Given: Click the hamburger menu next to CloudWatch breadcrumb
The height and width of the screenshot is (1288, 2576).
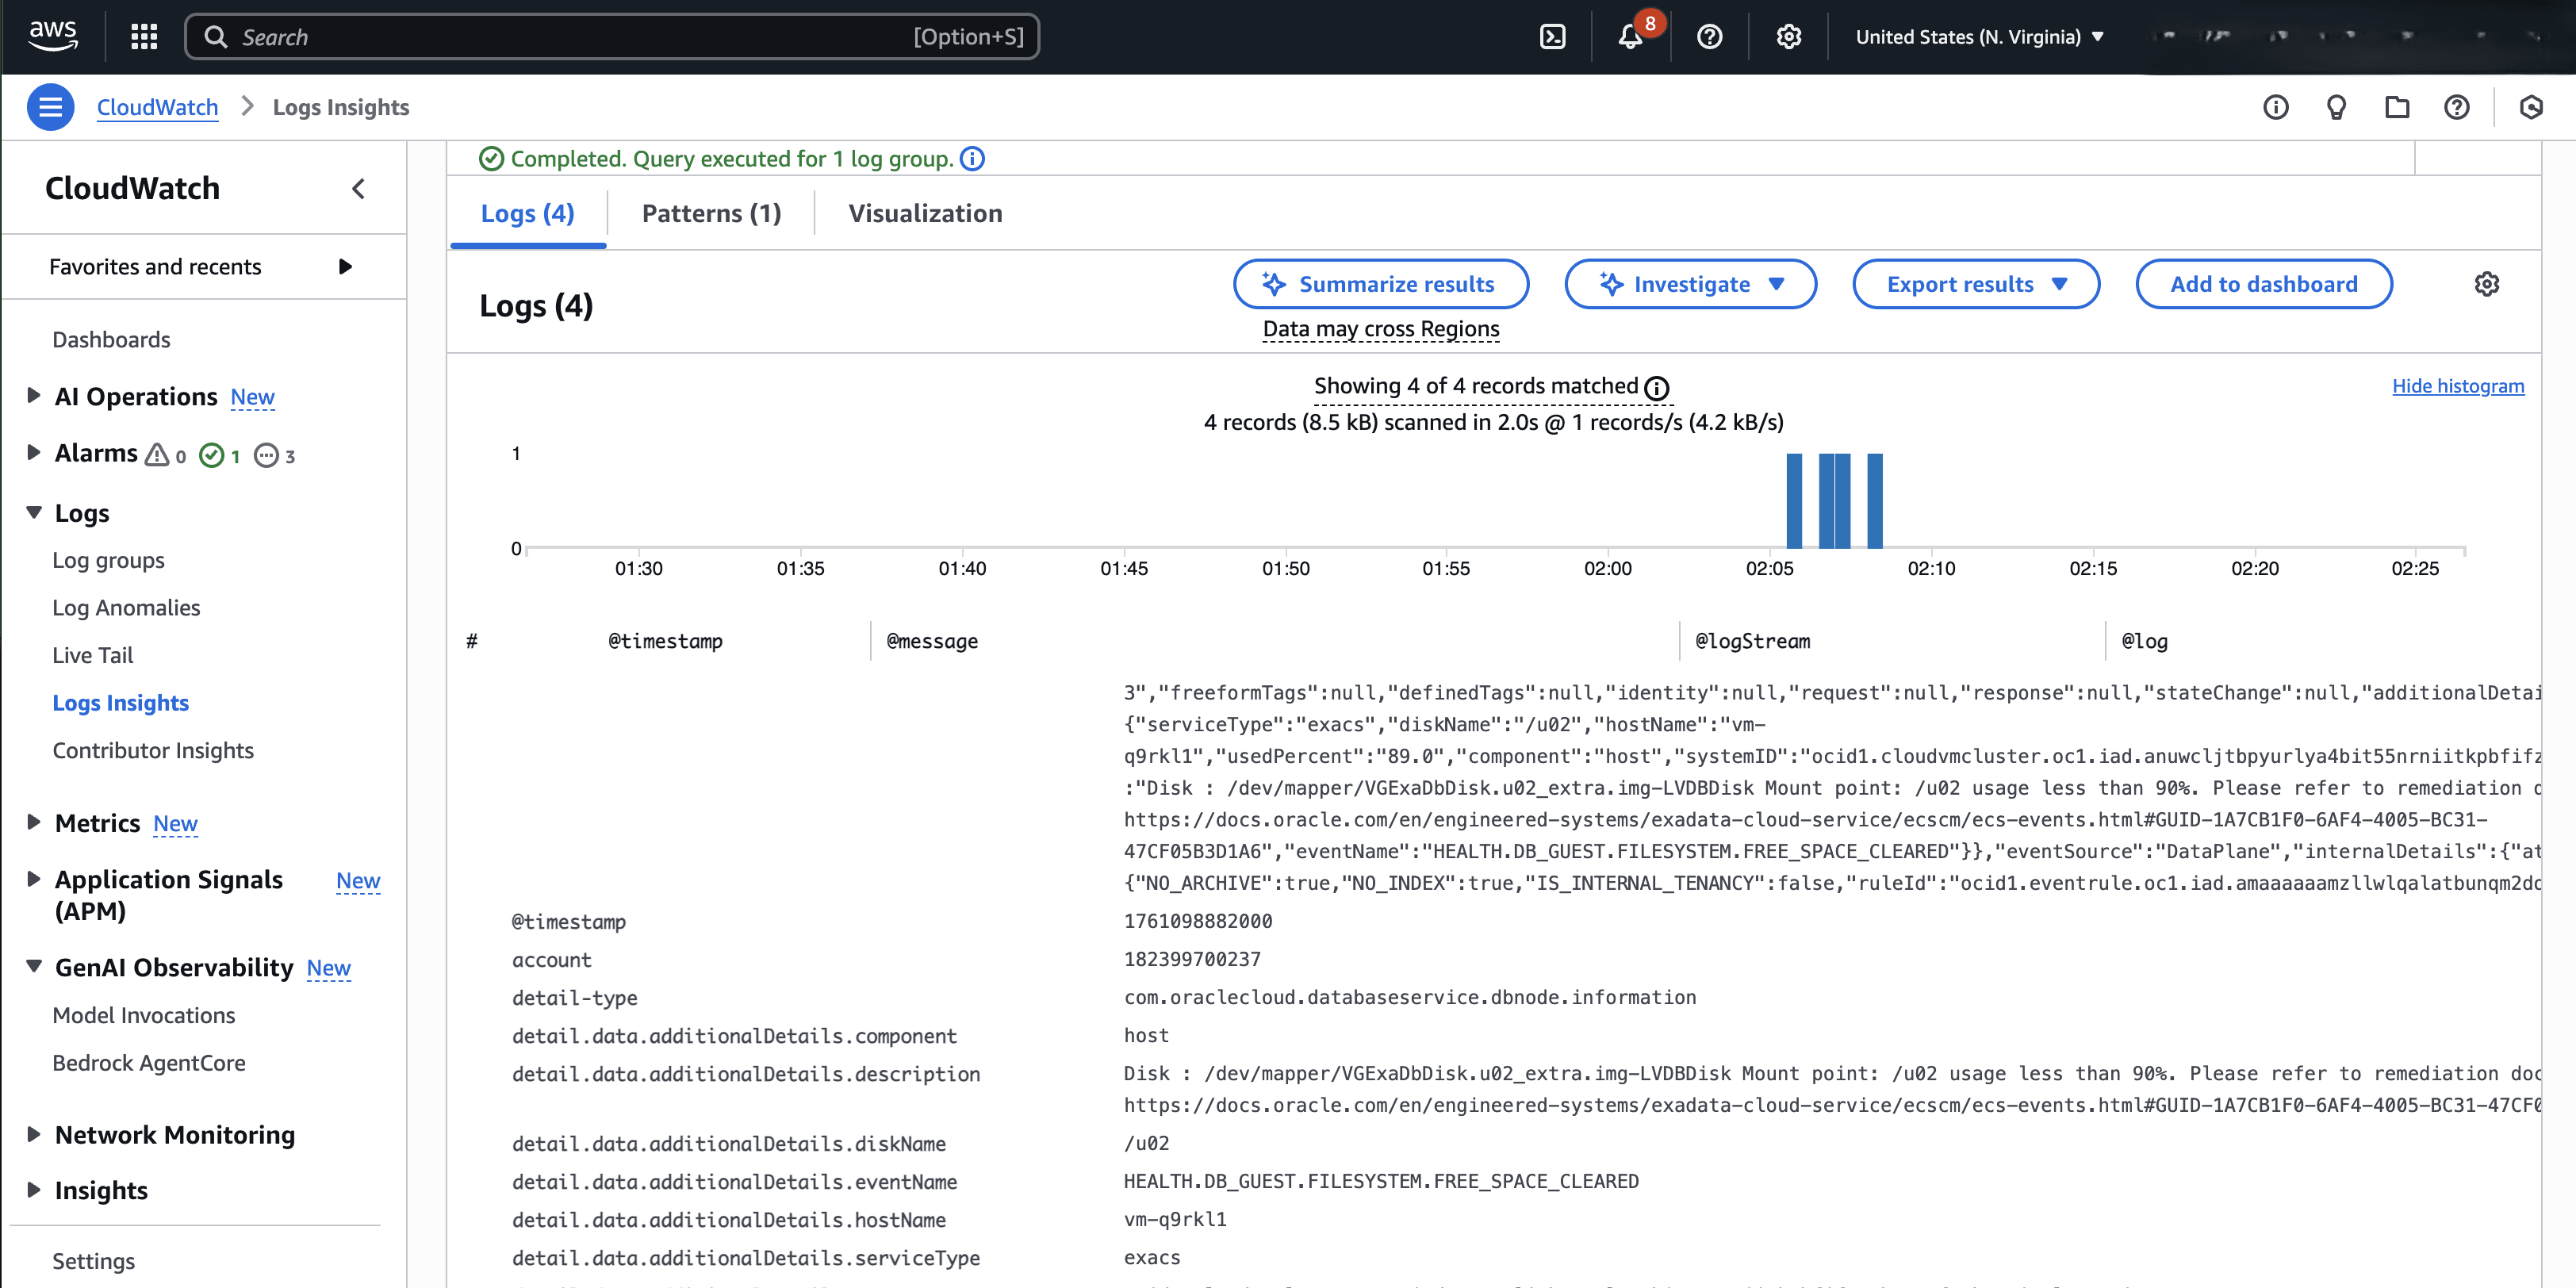Looking at the screenshot, I should (x=50, y=107).
